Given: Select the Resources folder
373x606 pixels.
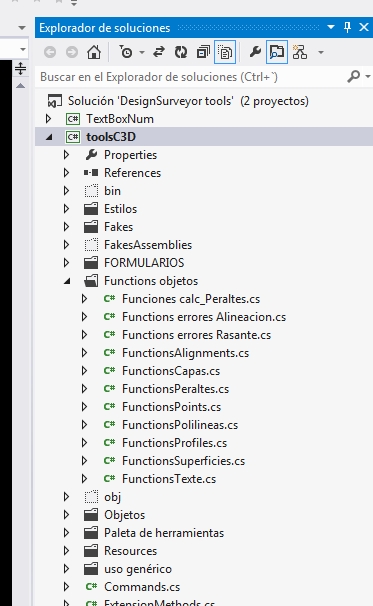Looking at the screenshot, I should (131, 551).
